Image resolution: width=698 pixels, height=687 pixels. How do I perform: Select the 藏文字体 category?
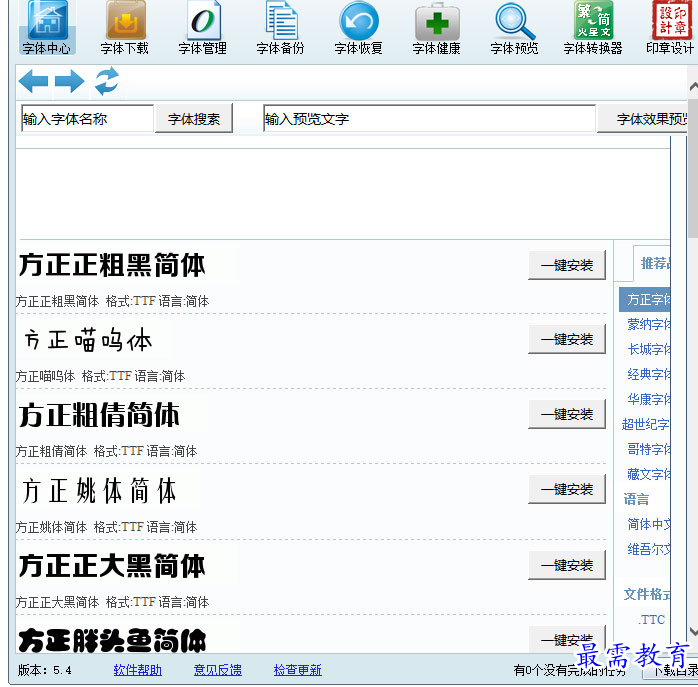(x=648, y=474)
